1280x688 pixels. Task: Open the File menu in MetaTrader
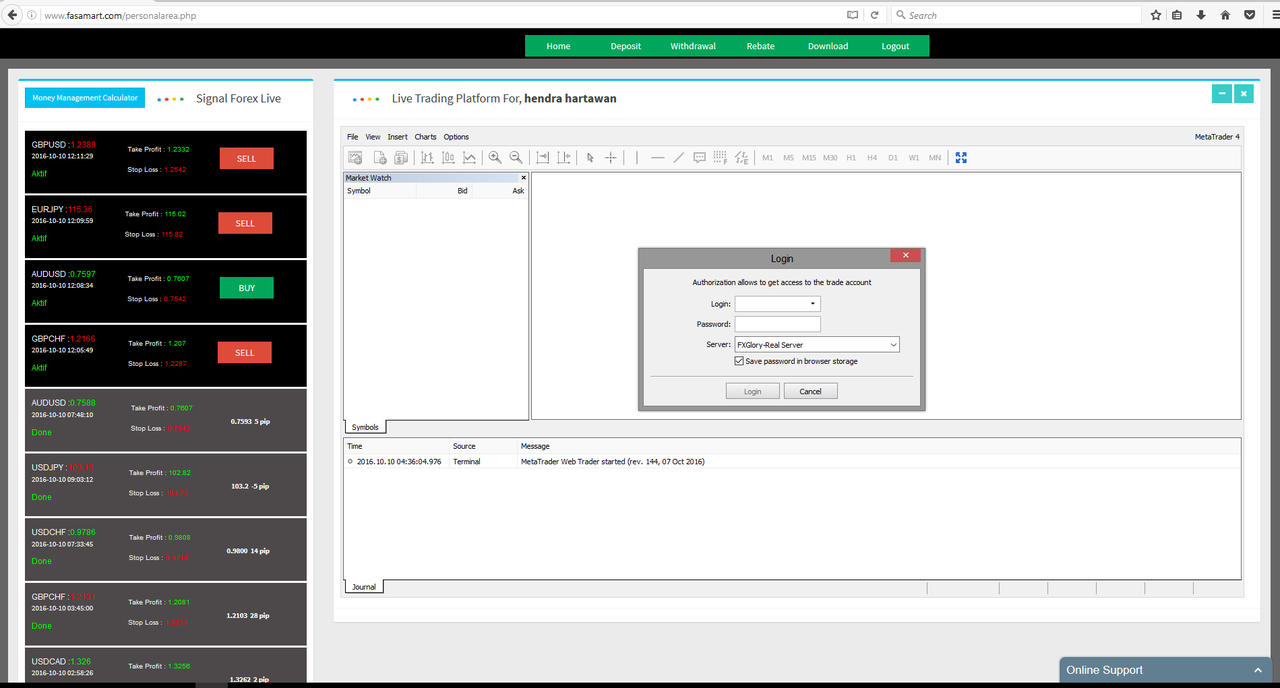[352, 137]
